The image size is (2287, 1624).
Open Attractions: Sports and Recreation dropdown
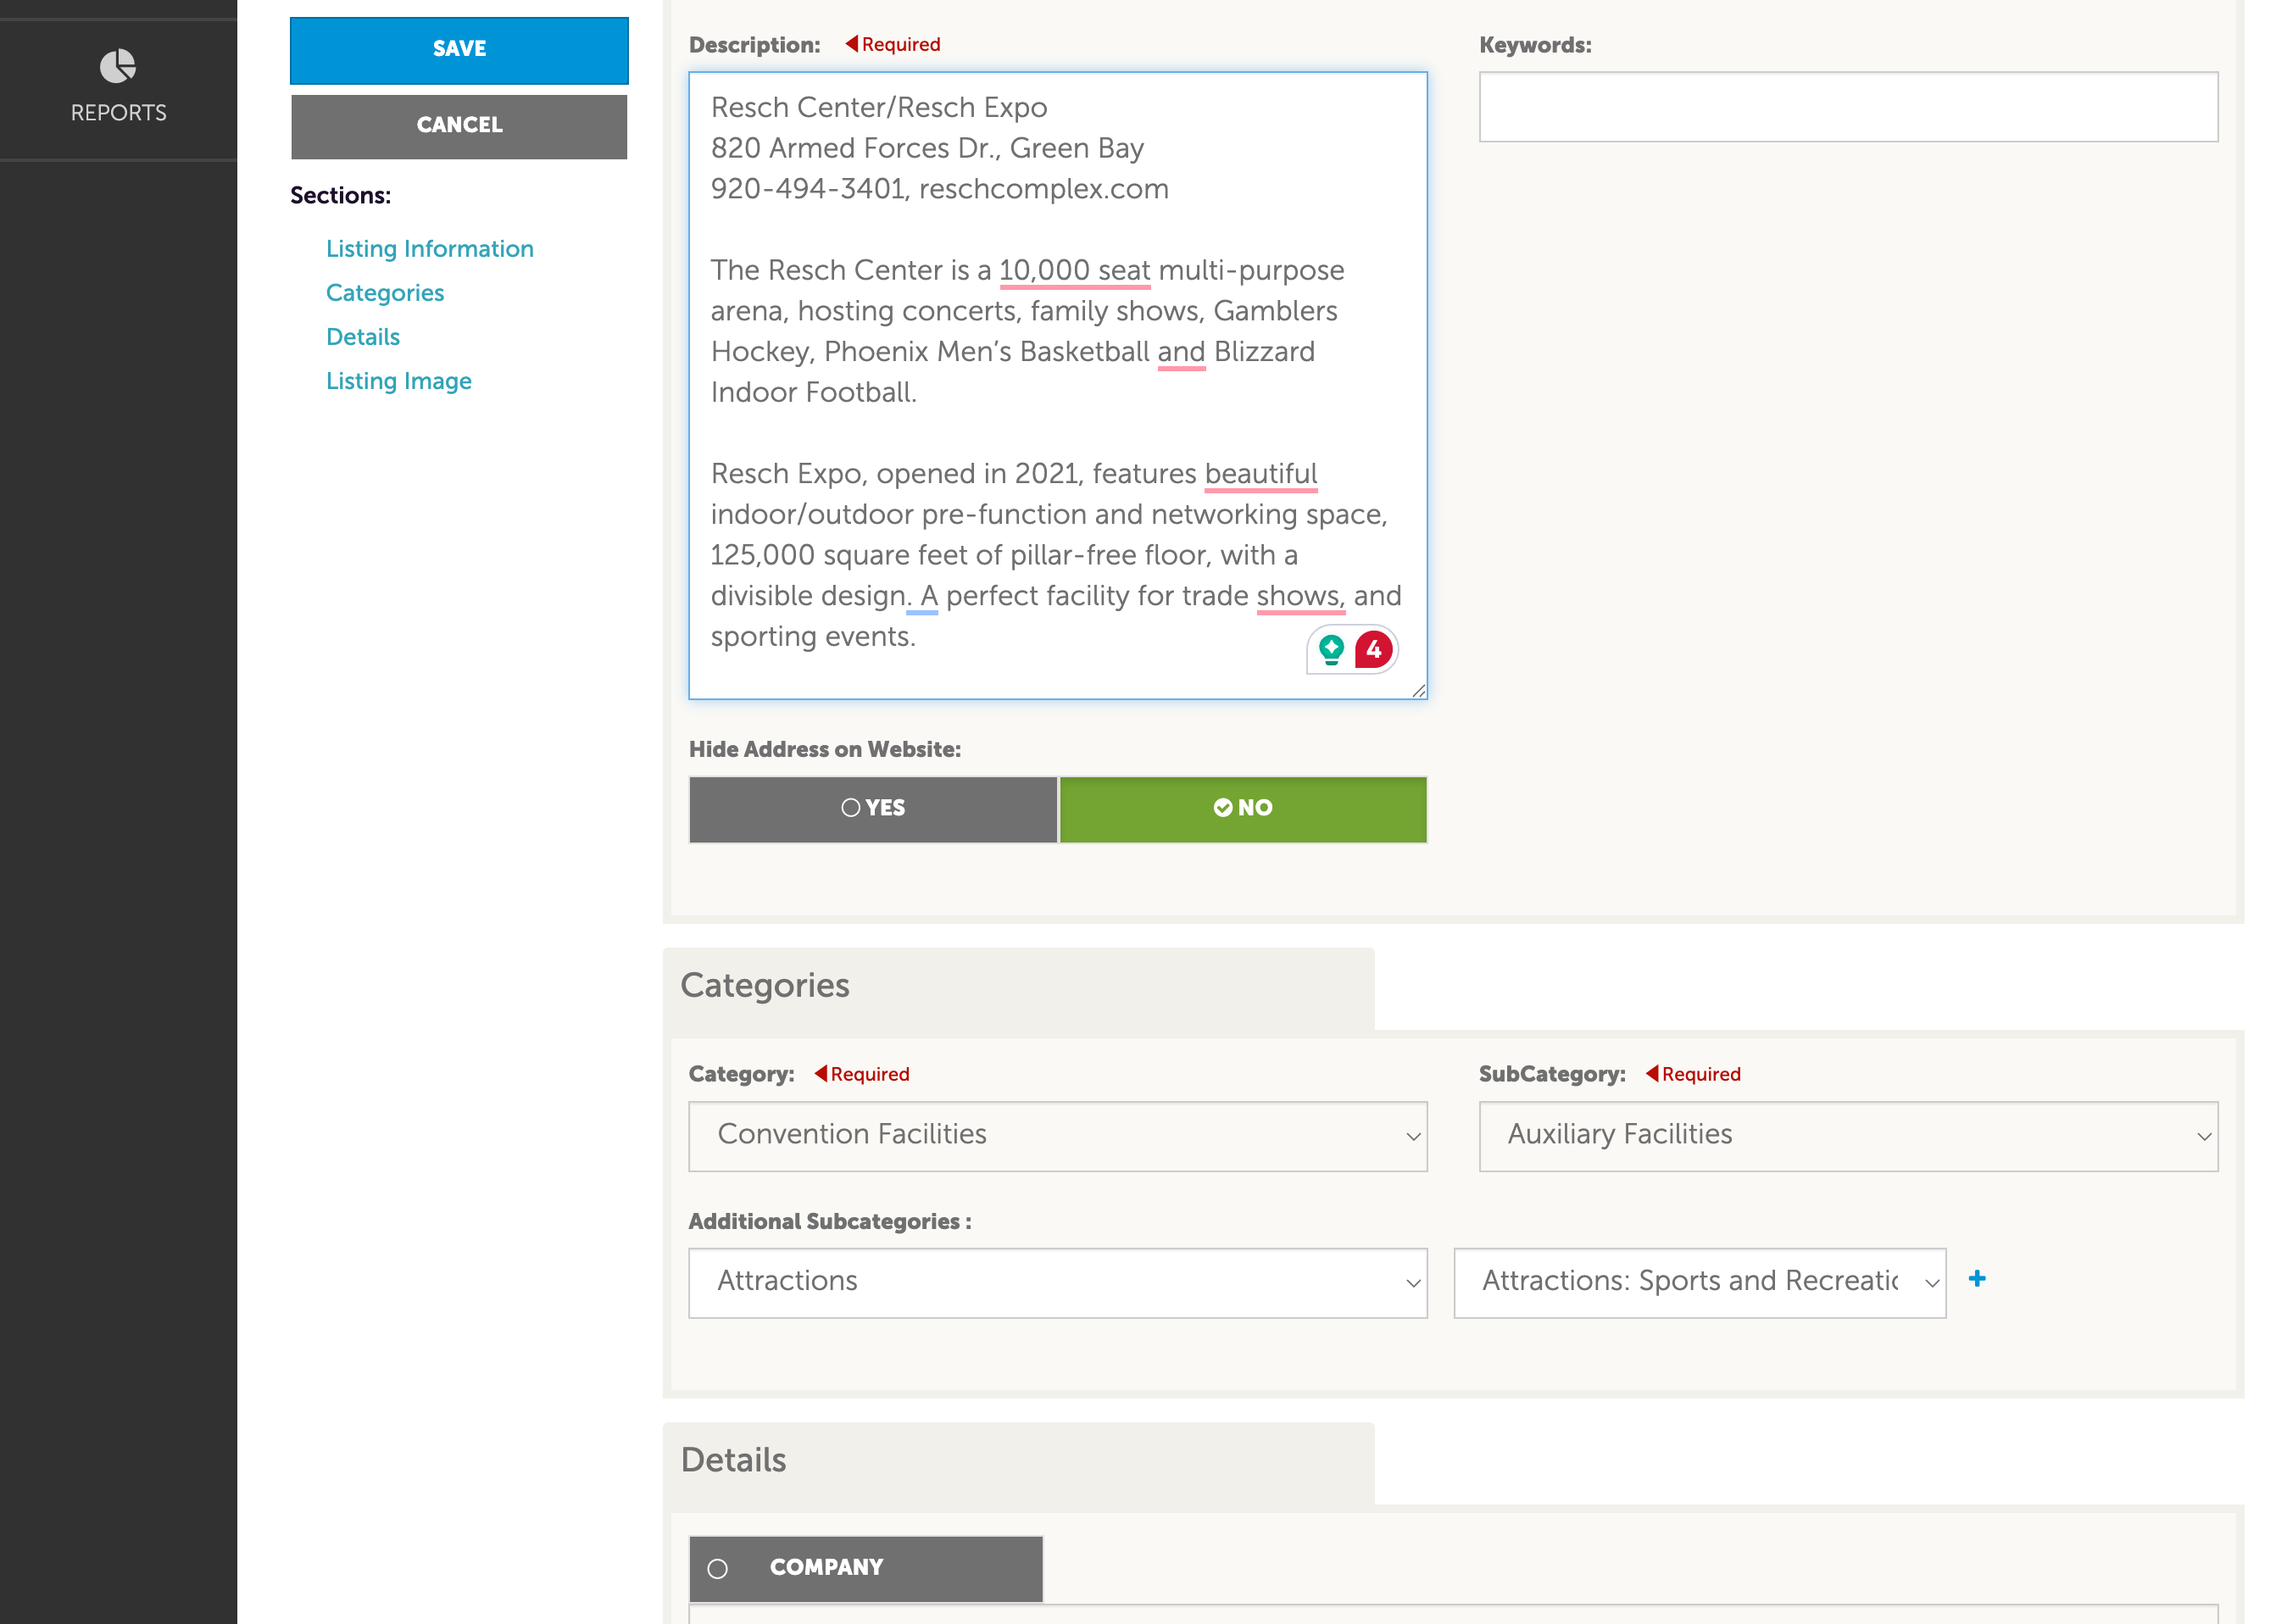pos(1700,1283)
